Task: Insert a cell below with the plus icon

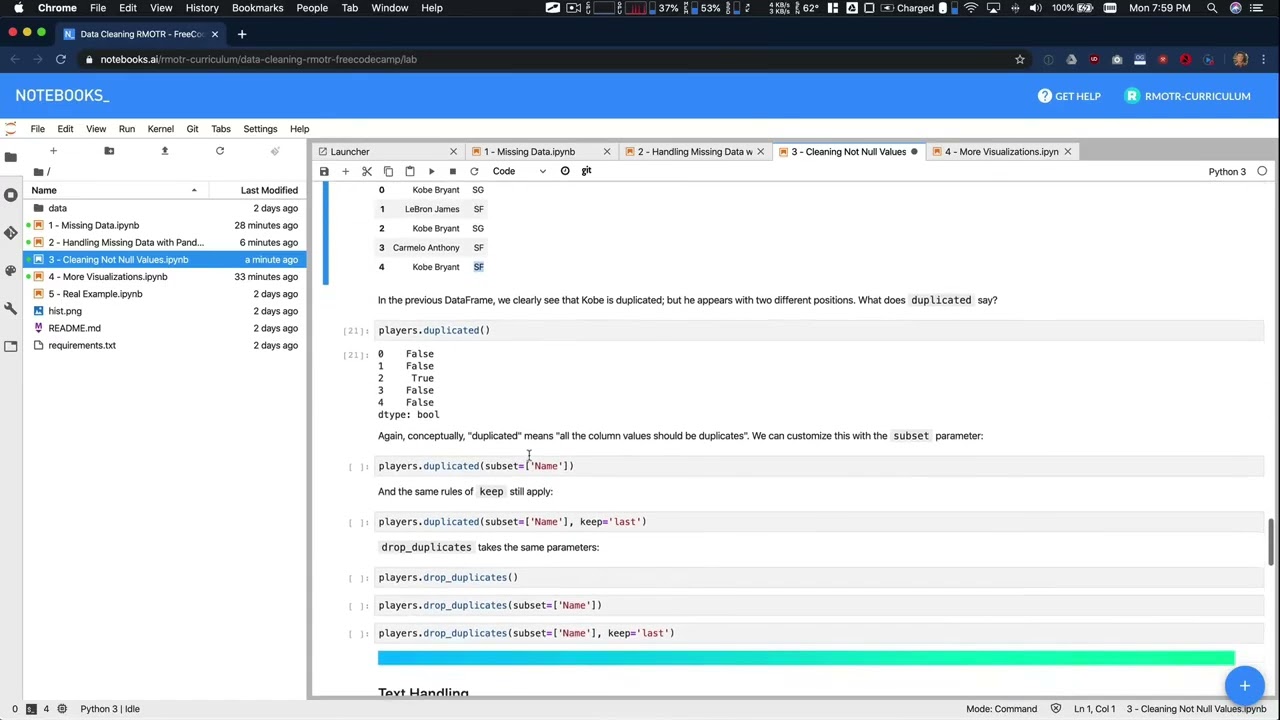Action: (345, 171)
